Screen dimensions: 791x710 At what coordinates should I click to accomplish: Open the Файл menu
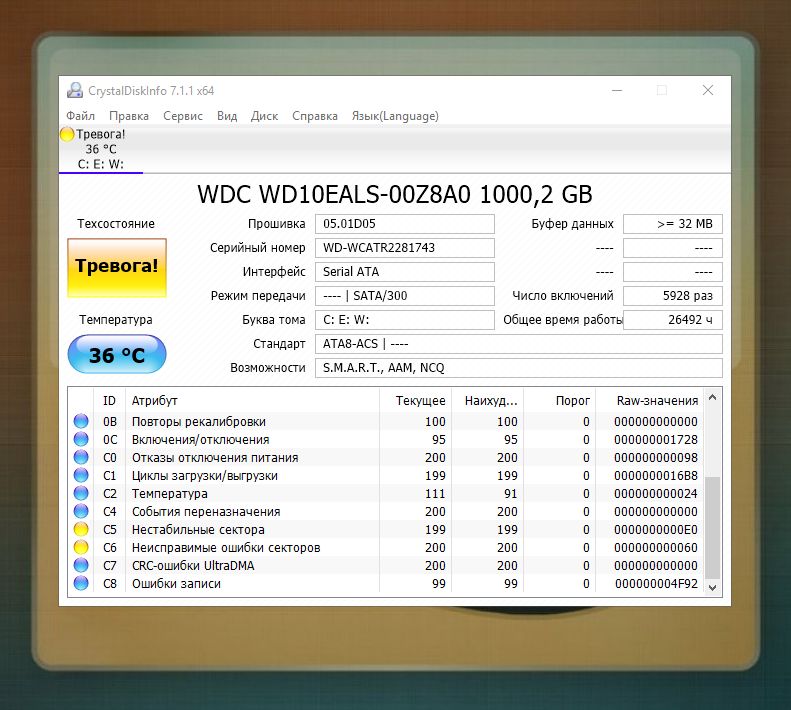(x=81, y=116)
